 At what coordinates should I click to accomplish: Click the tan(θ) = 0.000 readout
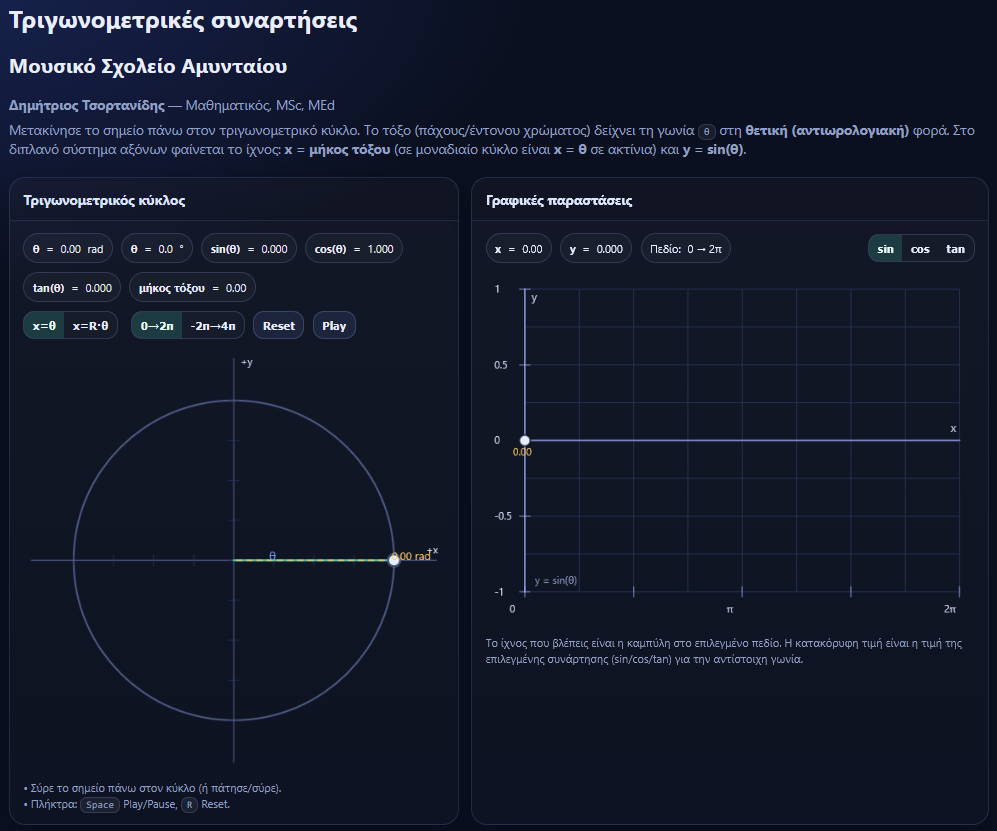tap(72, 288)
